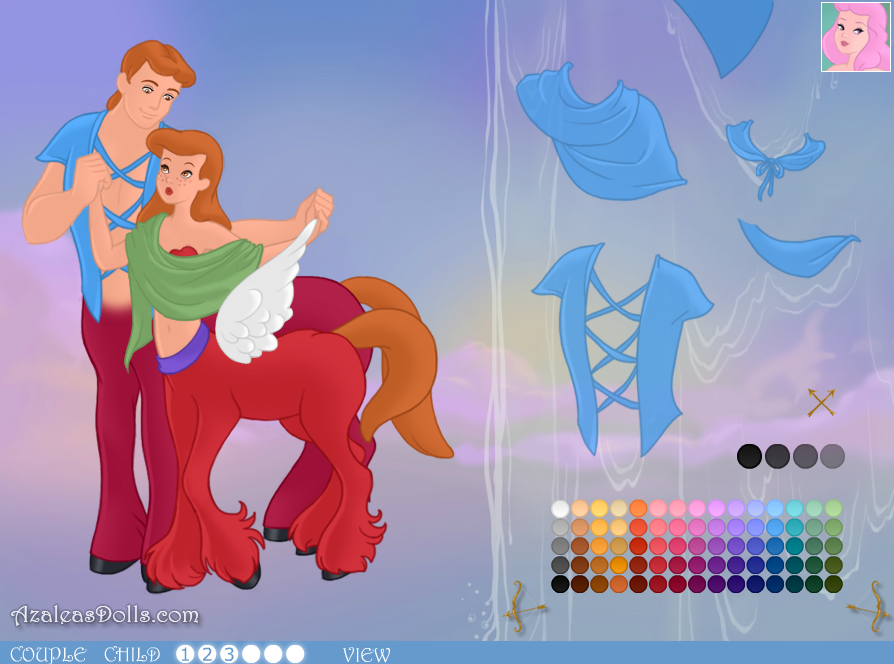The image size is (894, 664).
Task: Pick the blue lace-up open vest
Action: click(x=623, y=349)
